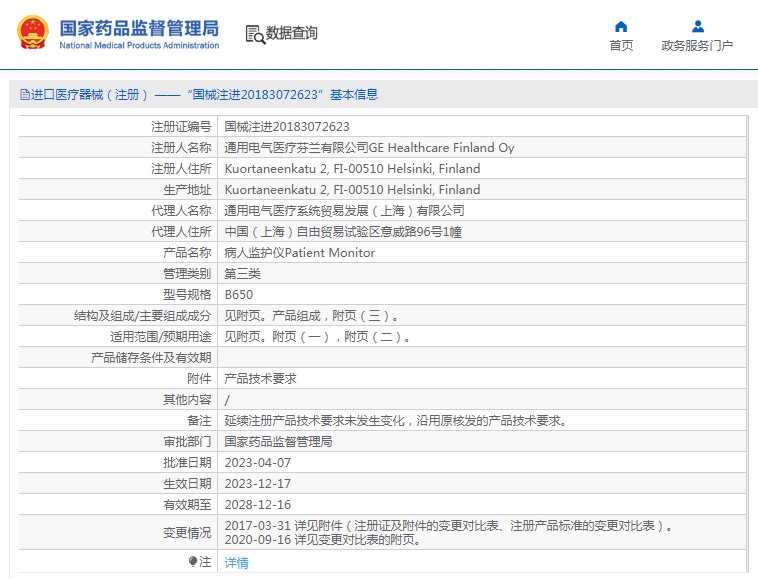Click the 2020-09-16 change record line
Image resolution: width=758 pixels, height=579 pixels.
(x=323, y=539)
